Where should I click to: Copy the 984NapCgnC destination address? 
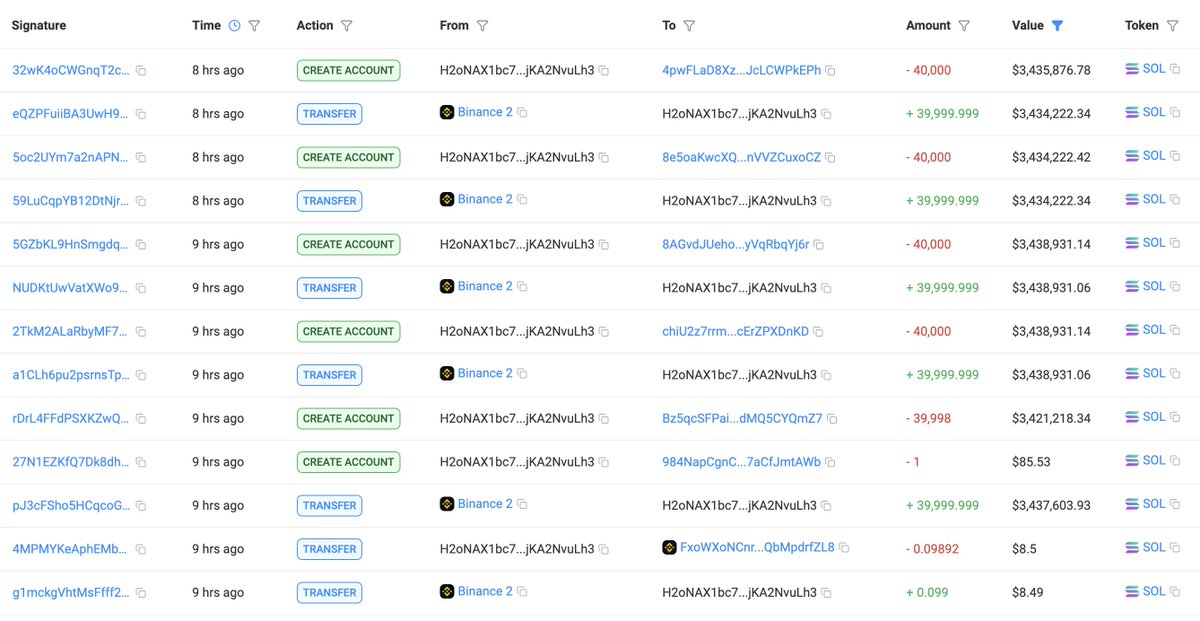click(x=830, y=462)
